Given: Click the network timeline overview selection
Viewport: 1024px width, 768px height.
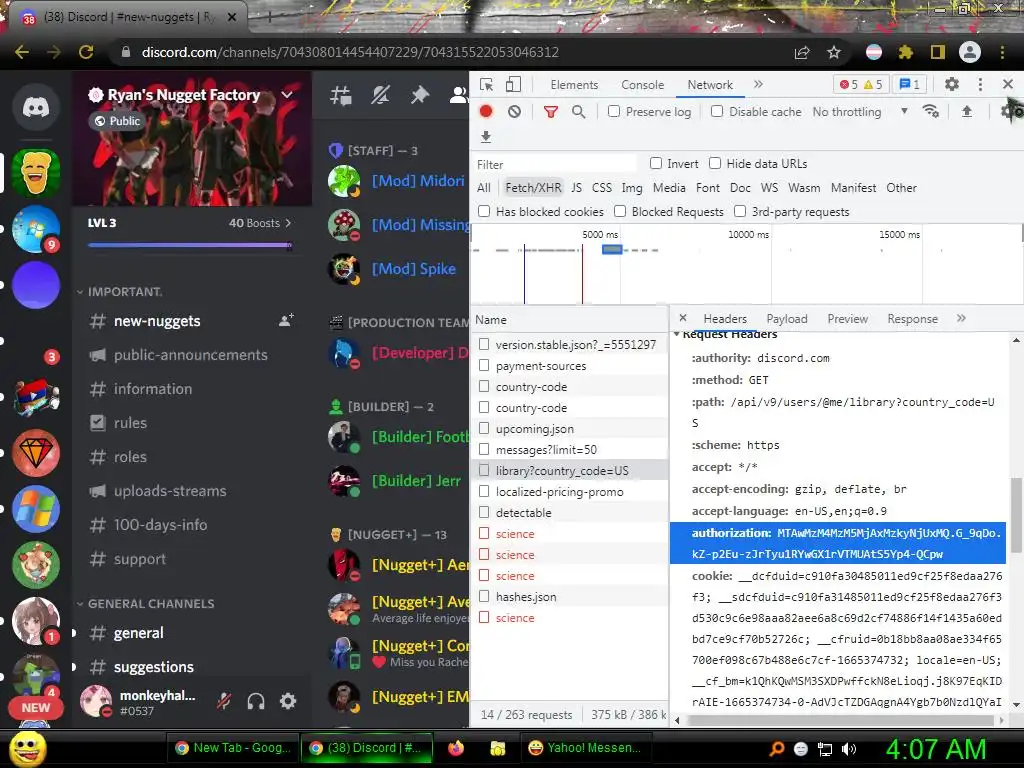Looking at the screenshot, I should (612, 249).
